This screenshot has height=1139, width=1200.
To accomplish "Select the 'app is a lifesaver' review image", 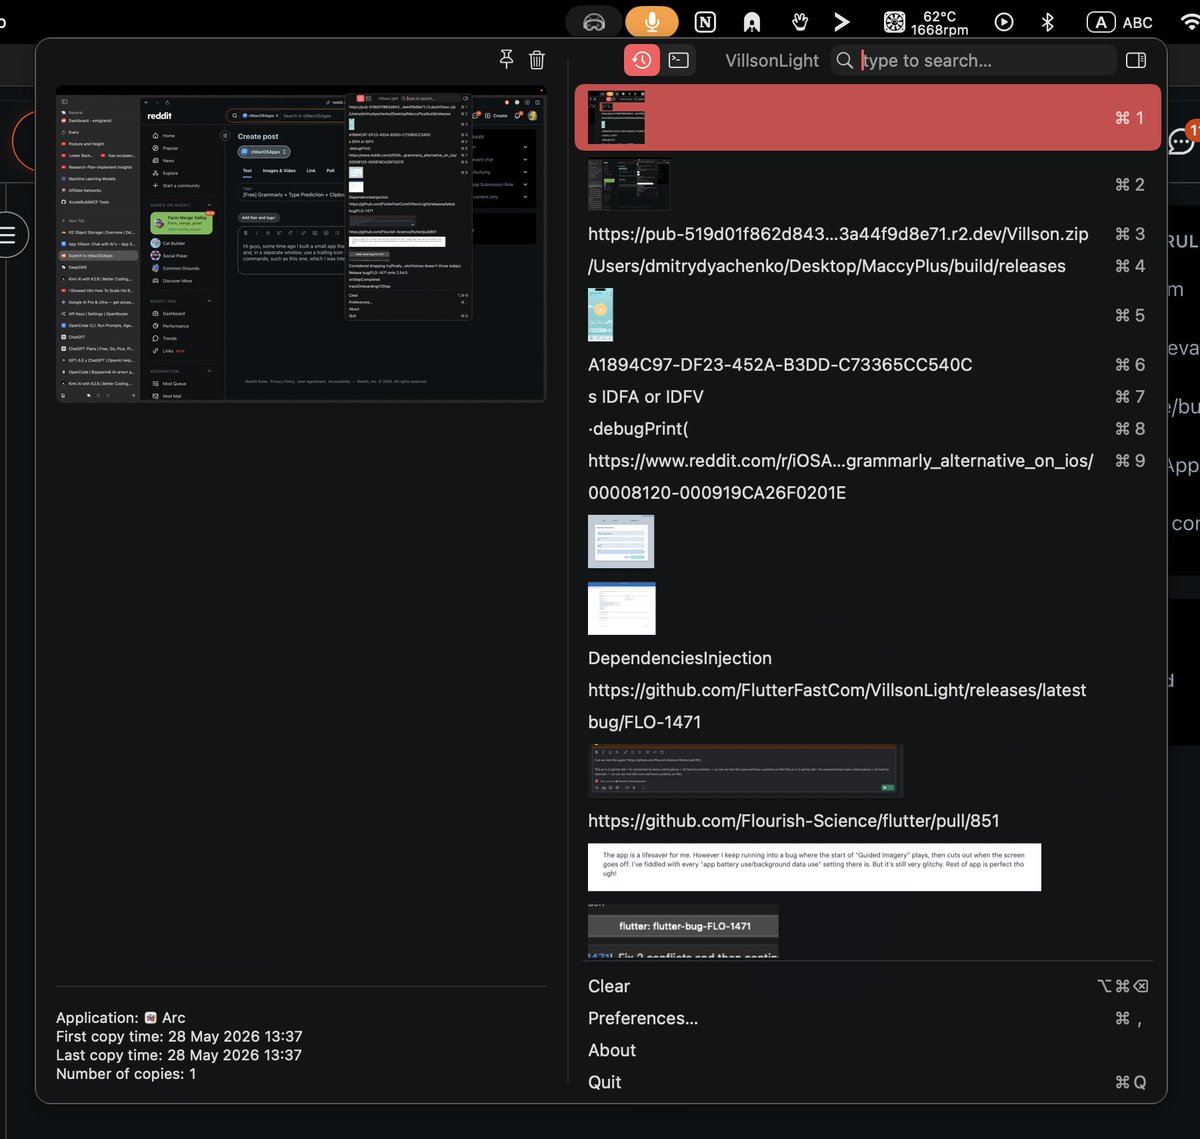I will click(x=814, y=867).
